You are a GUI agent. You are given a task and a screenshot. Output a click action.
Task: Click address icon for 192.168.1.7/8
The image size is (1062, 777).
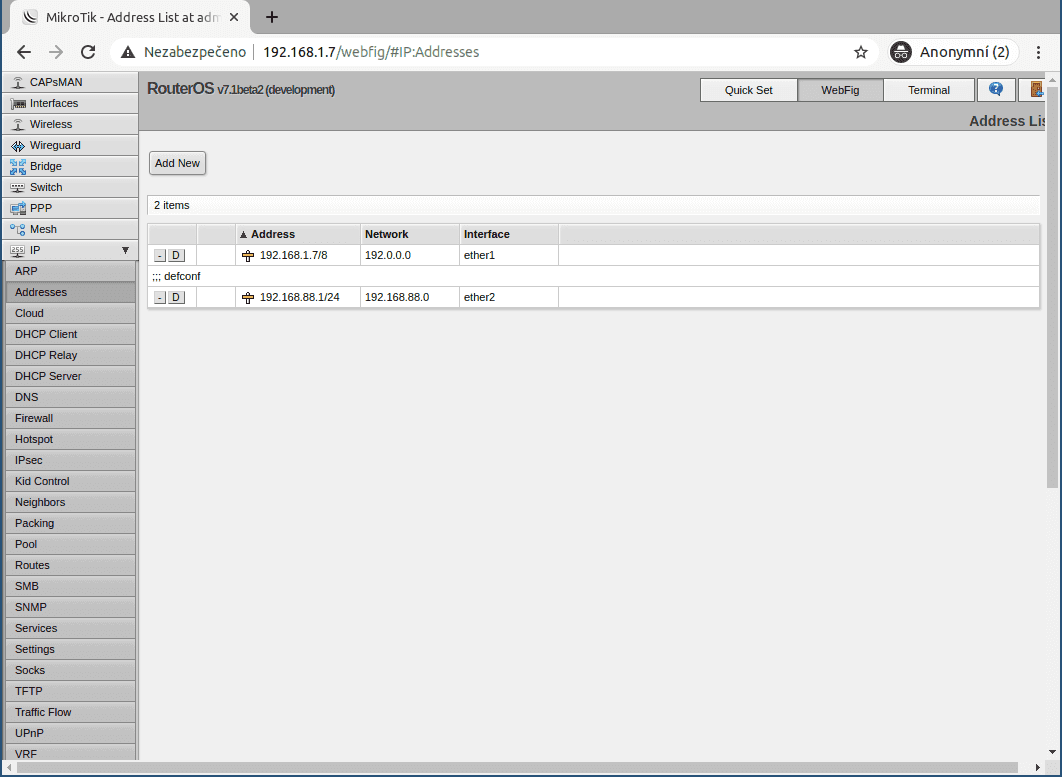(x=248, y=256)
